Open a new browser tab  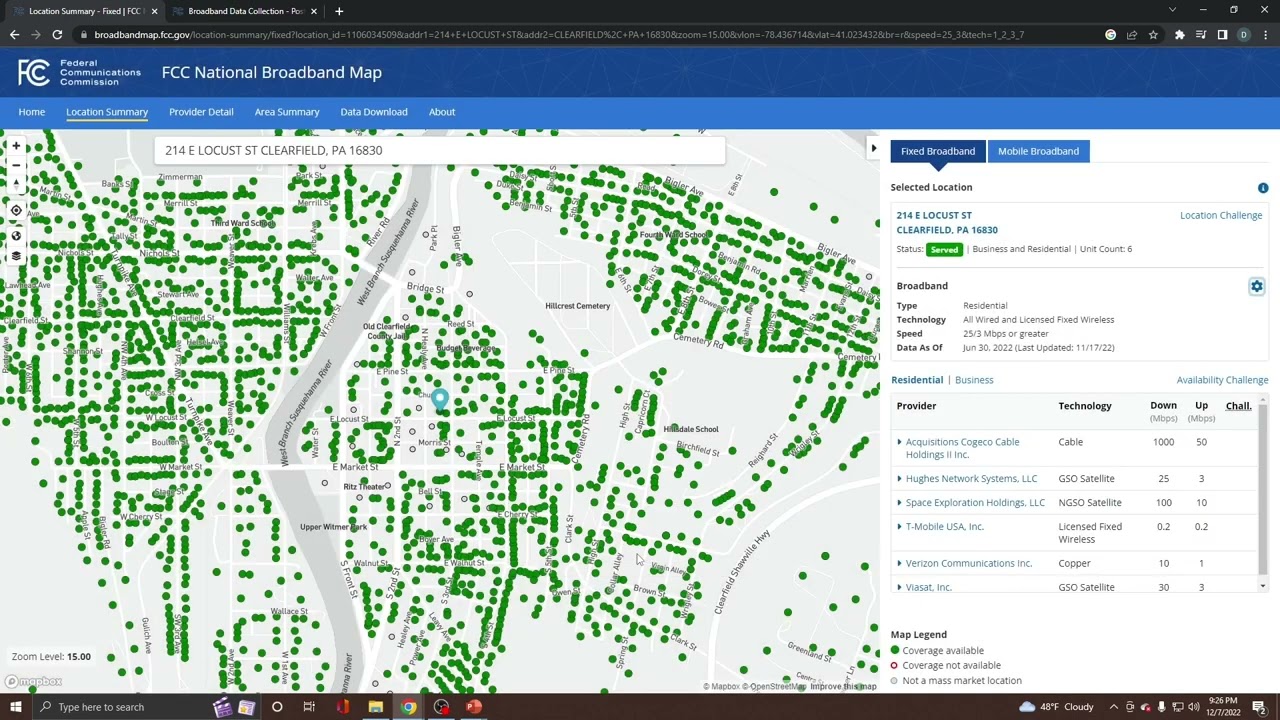pos(339,11)
